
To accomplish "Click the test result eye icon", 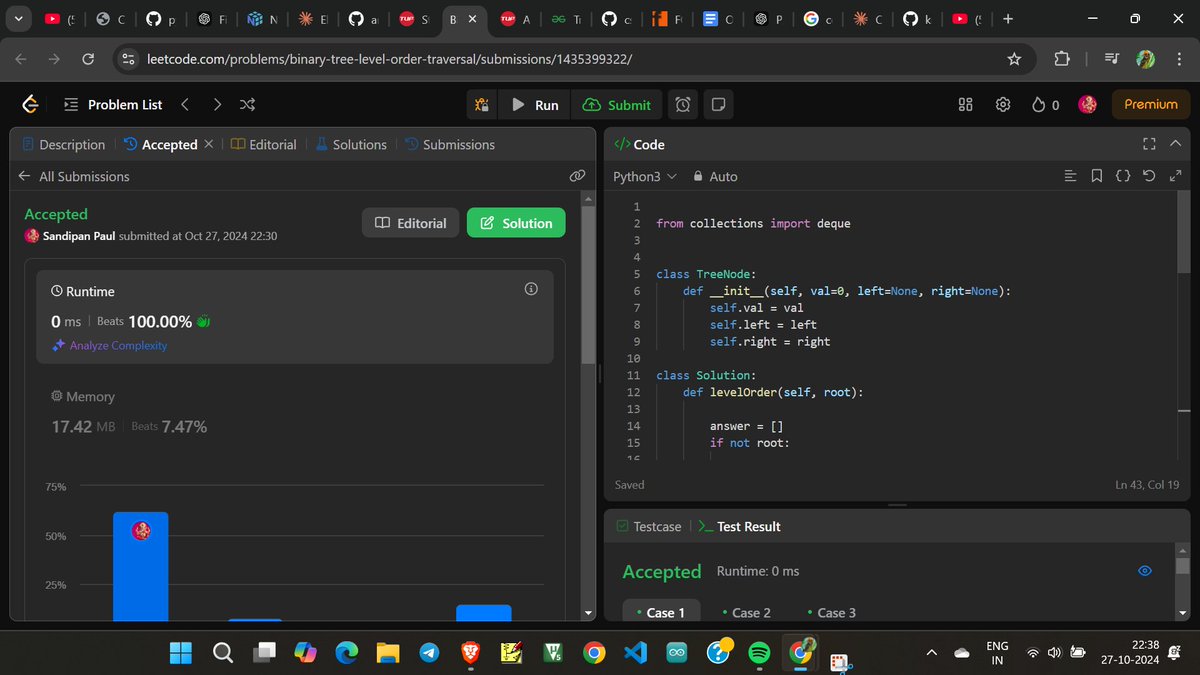I will (x=1145, y=571).
